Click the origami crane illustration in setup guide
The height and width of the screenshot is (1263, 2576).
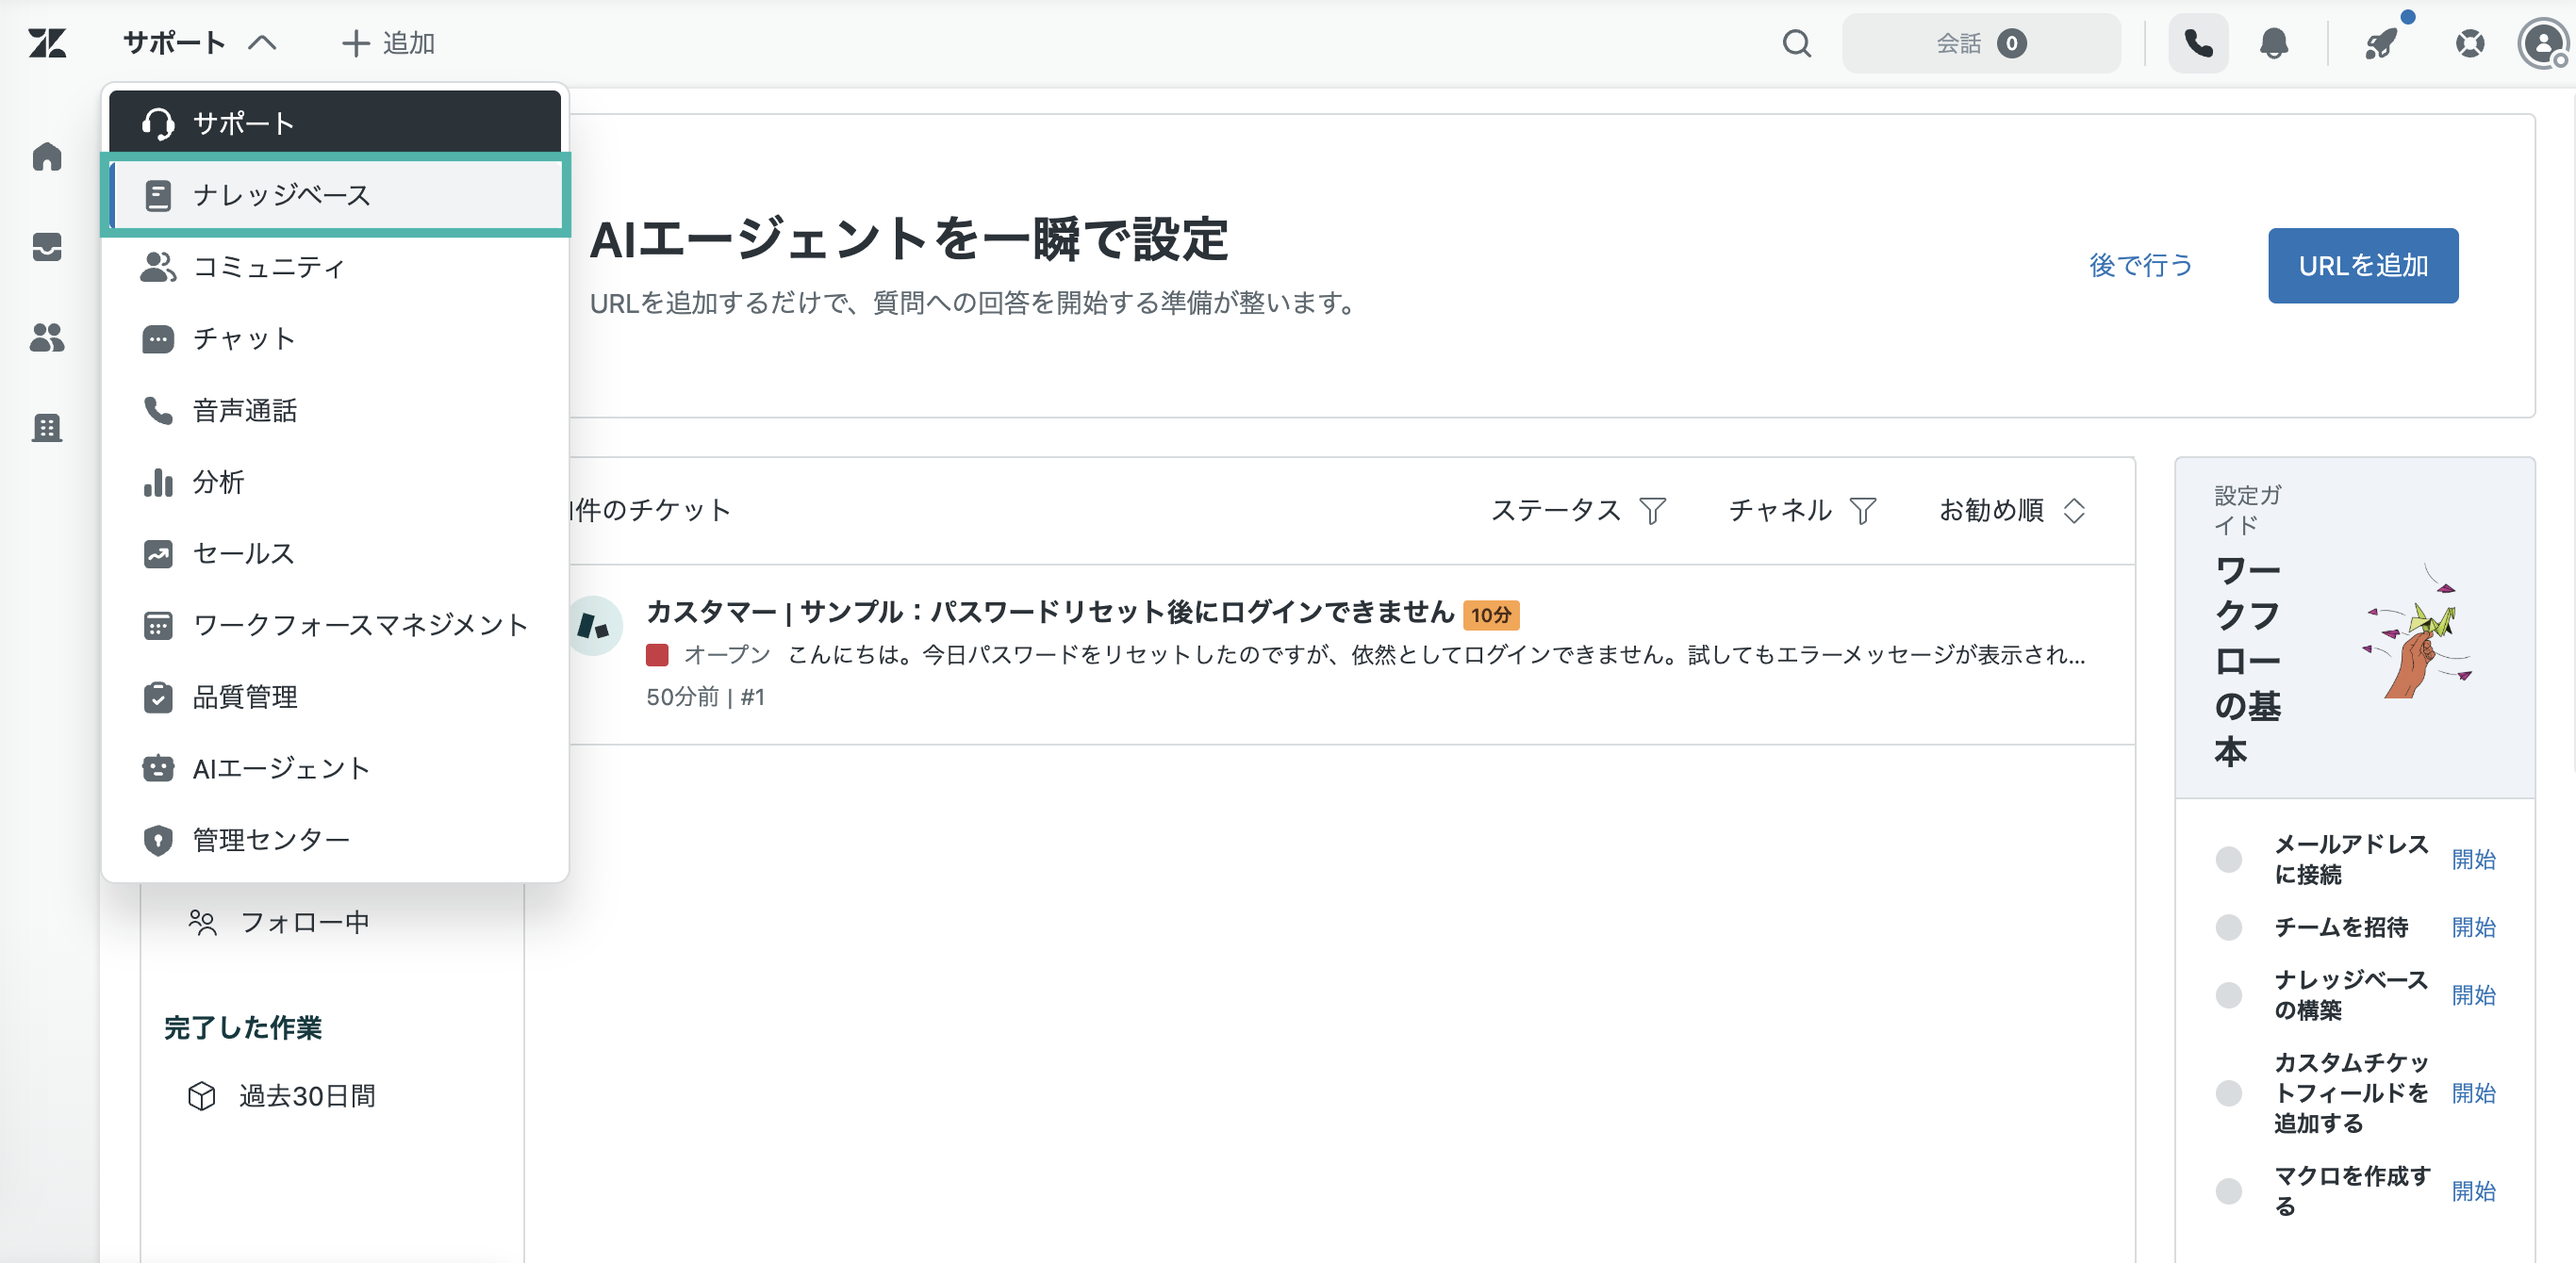click(x=2418, y=632)
